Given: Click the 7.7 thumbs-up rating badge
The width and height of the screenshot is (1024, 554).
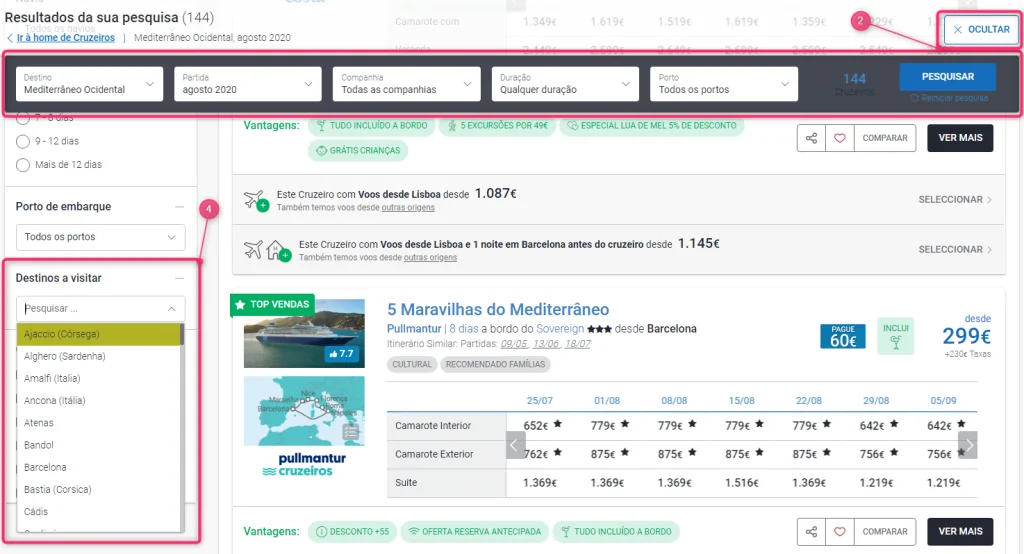Looking at the screenshot, I should coord(340,354).
